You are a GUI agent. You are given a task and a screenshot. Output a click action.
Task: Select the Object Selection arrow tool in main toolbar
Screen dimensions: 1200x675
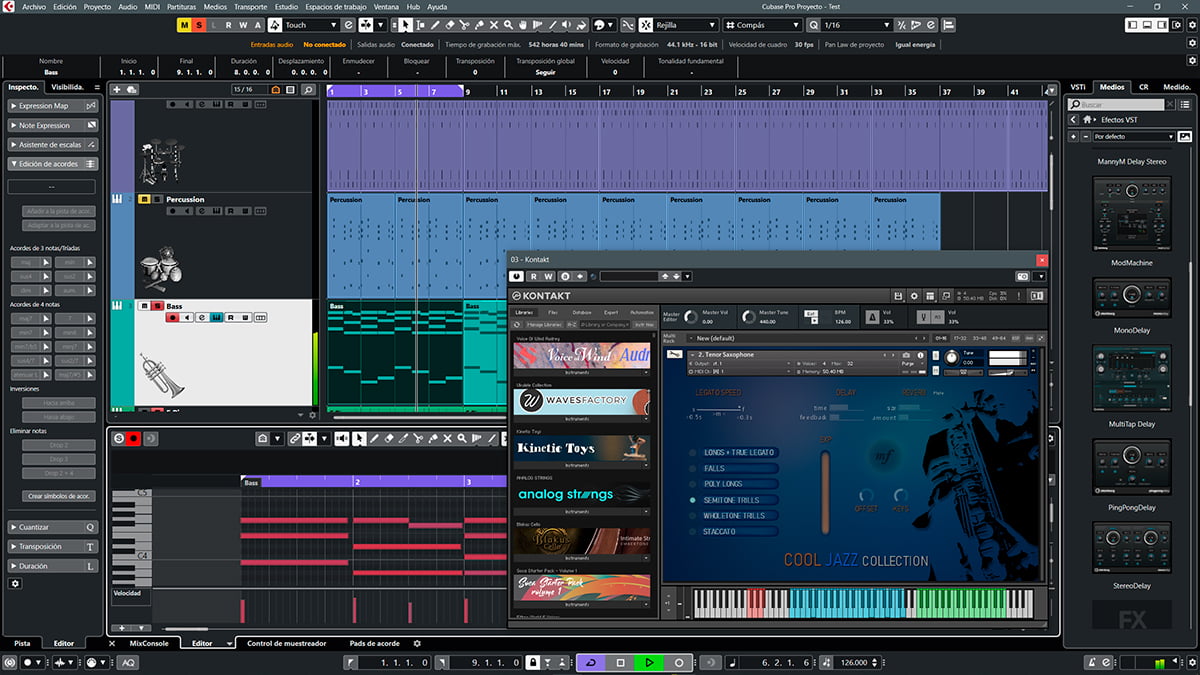tap(406, 25)
